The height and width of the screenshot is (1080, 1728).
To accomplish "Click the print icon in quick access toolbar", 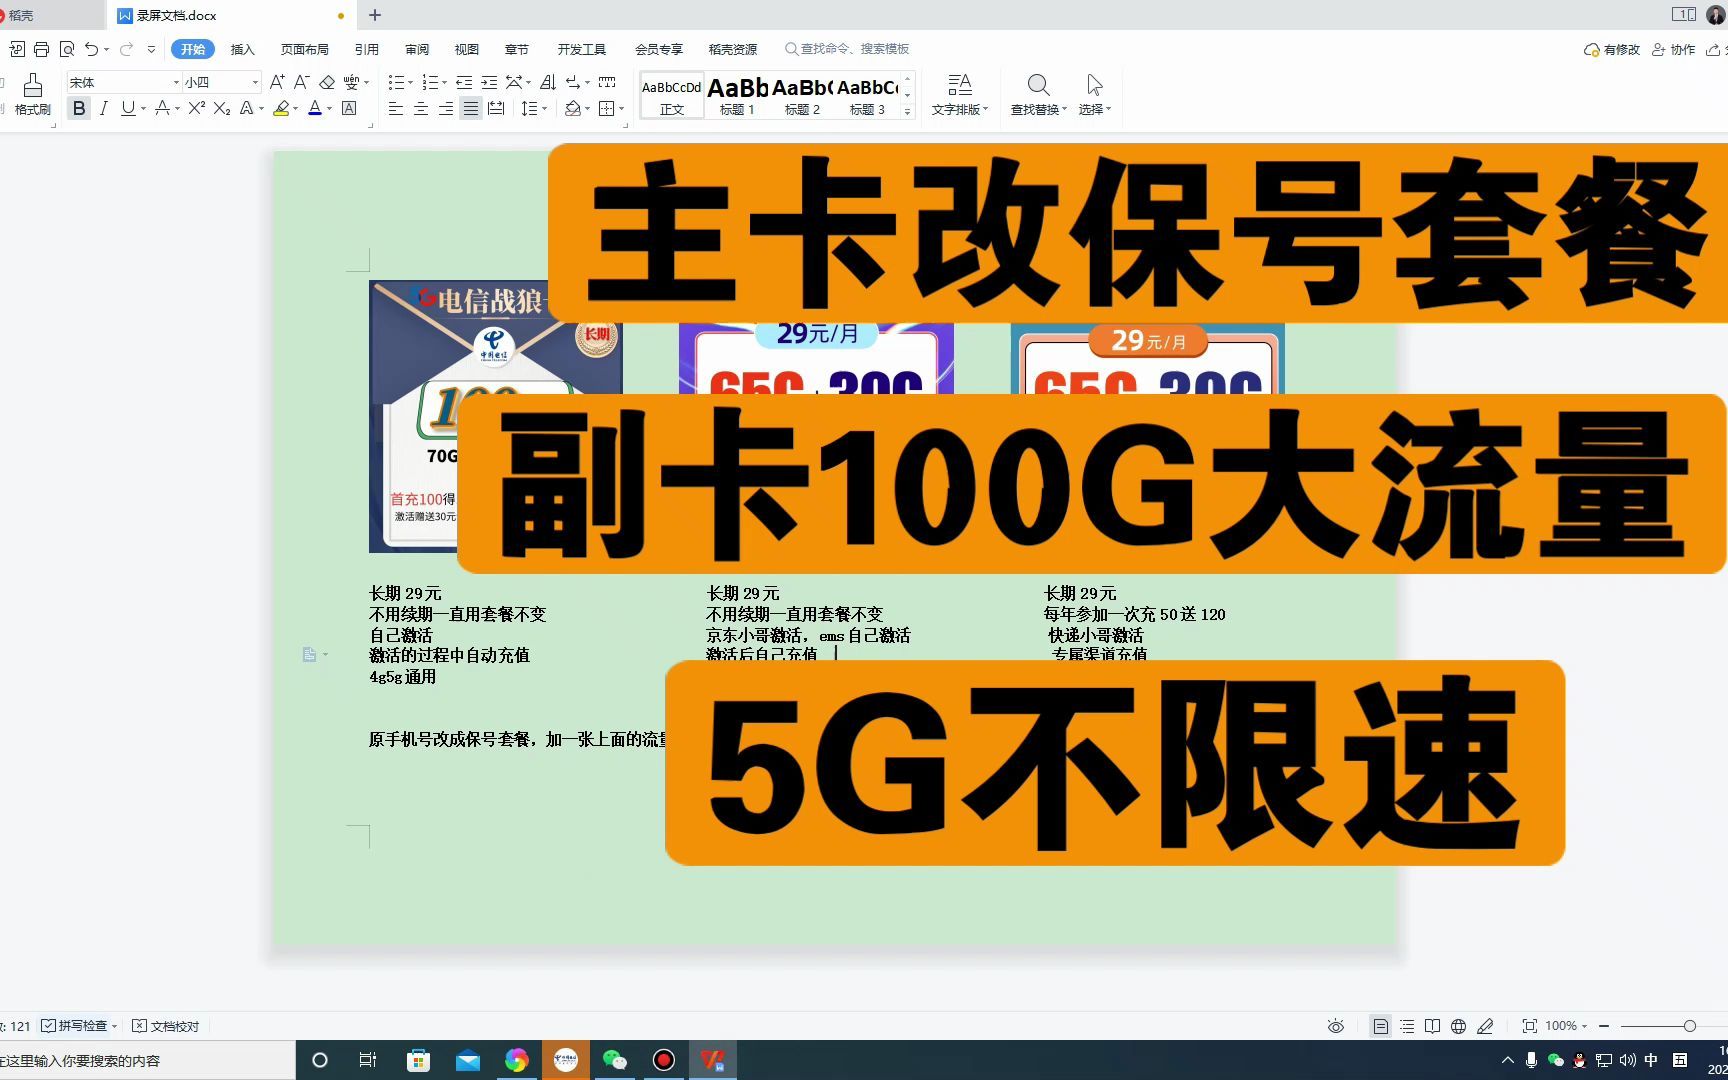I will (x=41, y=49).
